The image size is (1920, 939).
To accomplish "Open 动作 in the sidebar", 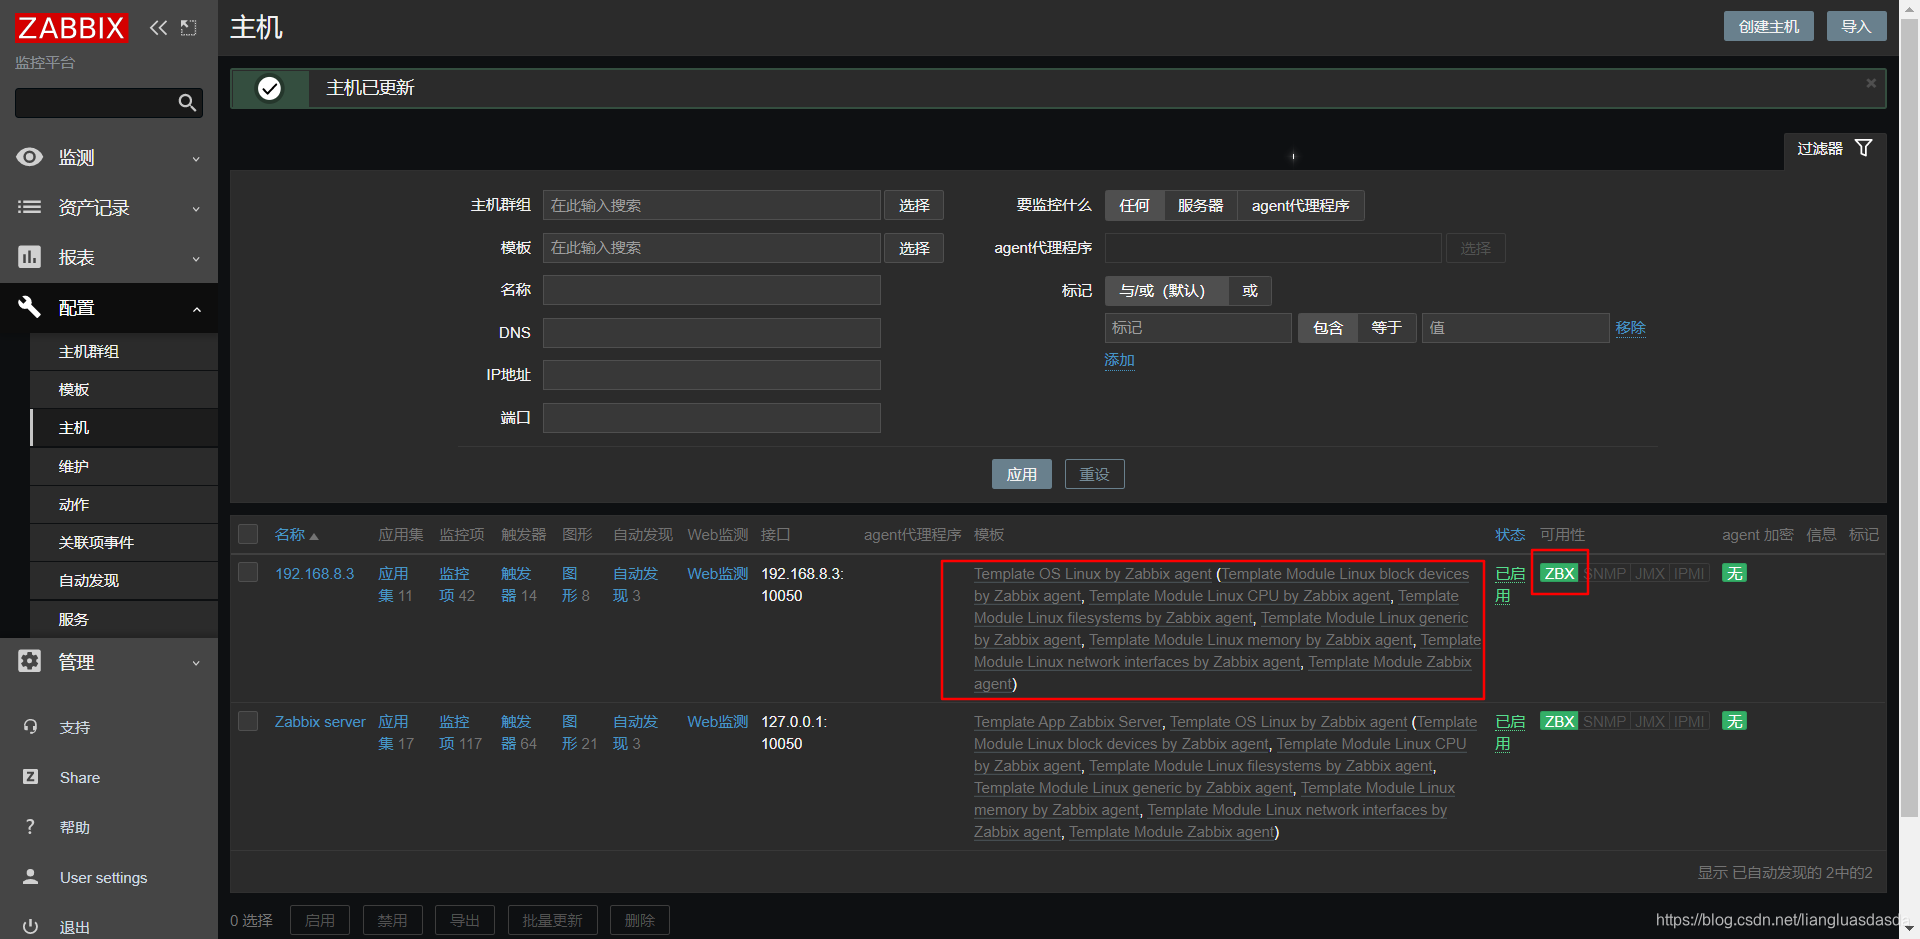I will 124,504.
